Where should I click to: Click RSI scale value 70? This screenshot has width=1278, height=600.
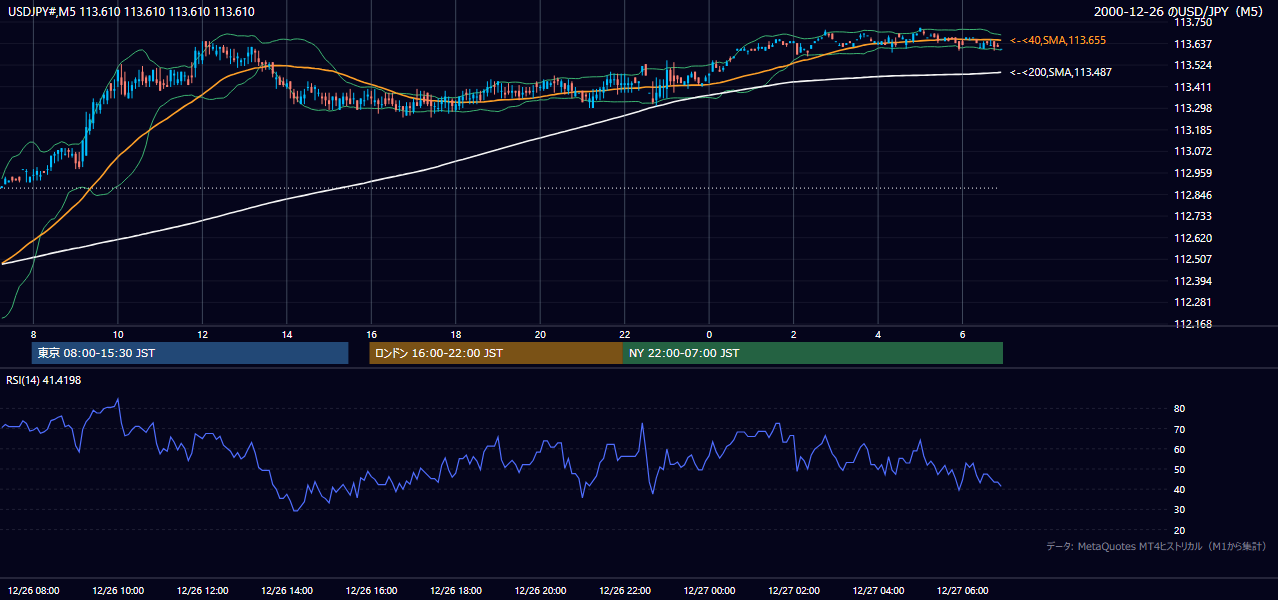pyautogui.click(x=1180, y=429)
